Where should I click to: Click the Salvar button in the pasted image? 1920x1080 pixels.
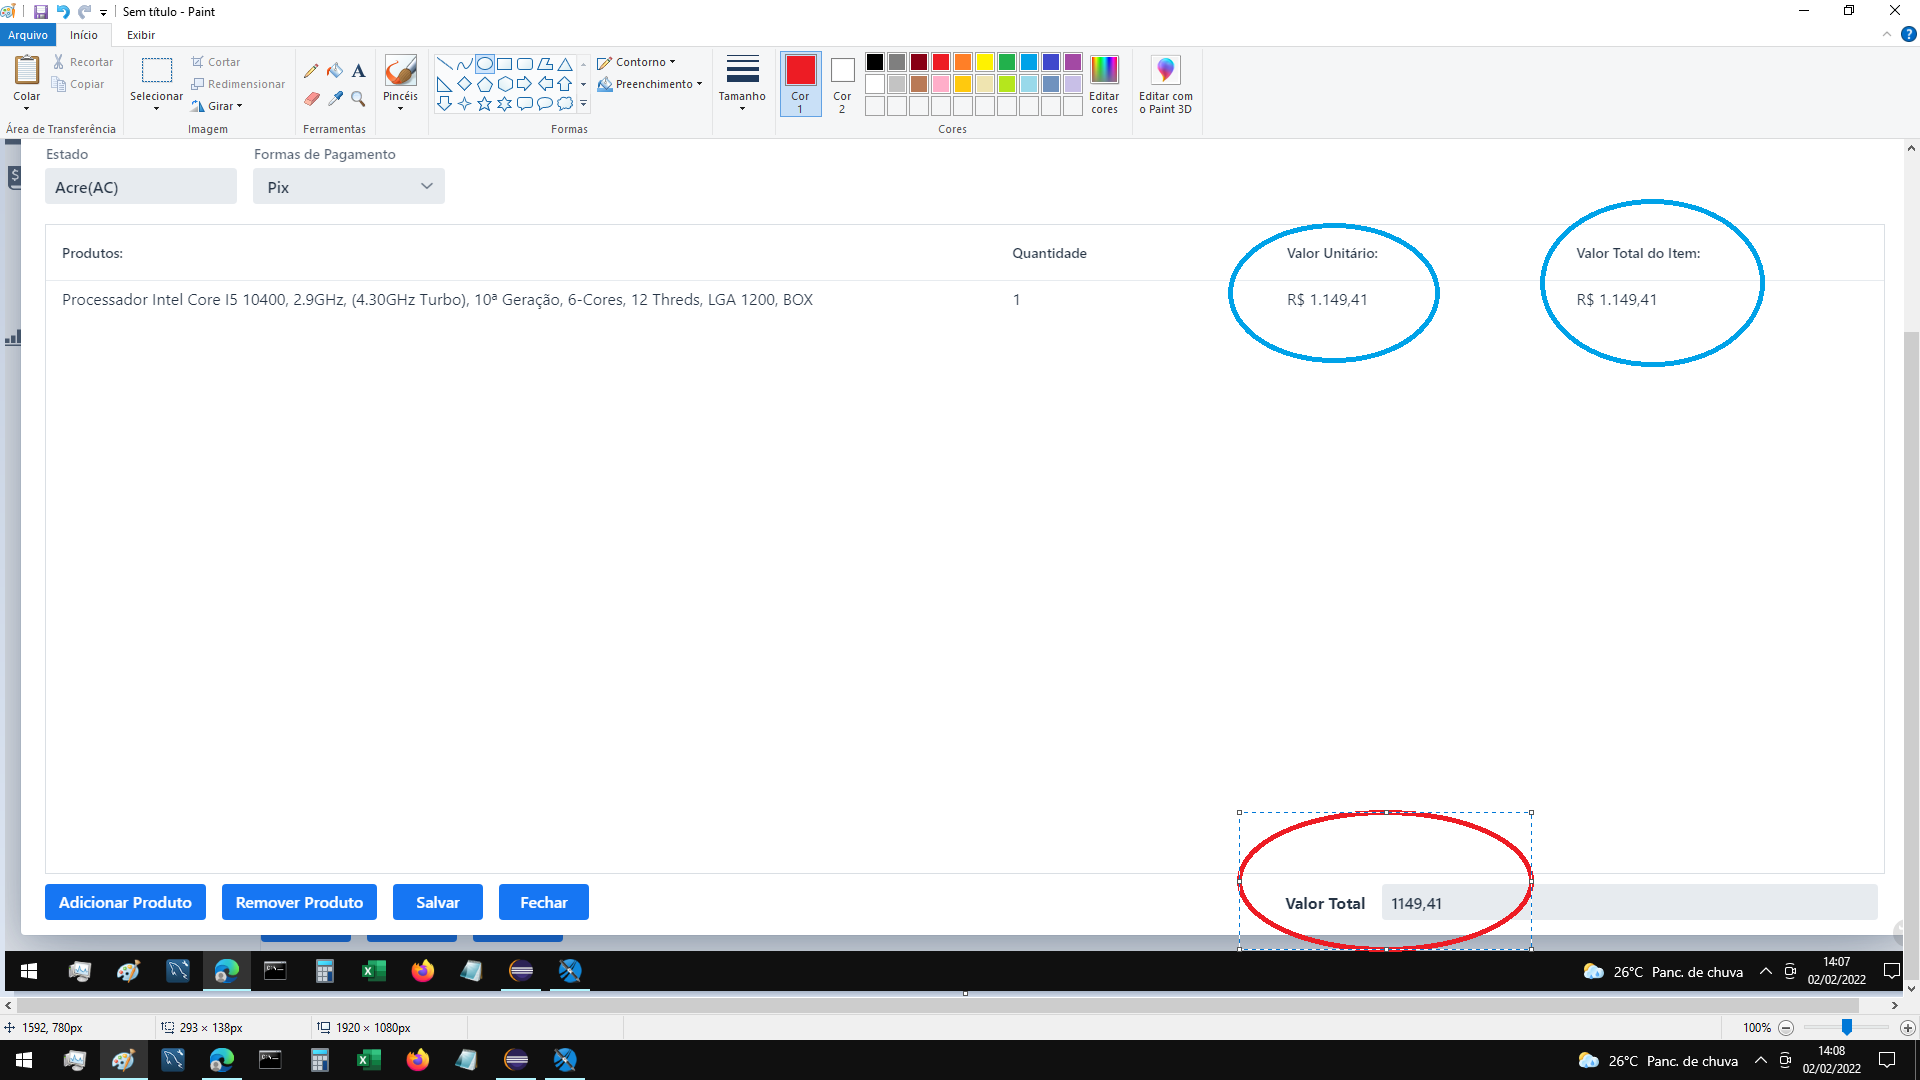coord(438,902)
